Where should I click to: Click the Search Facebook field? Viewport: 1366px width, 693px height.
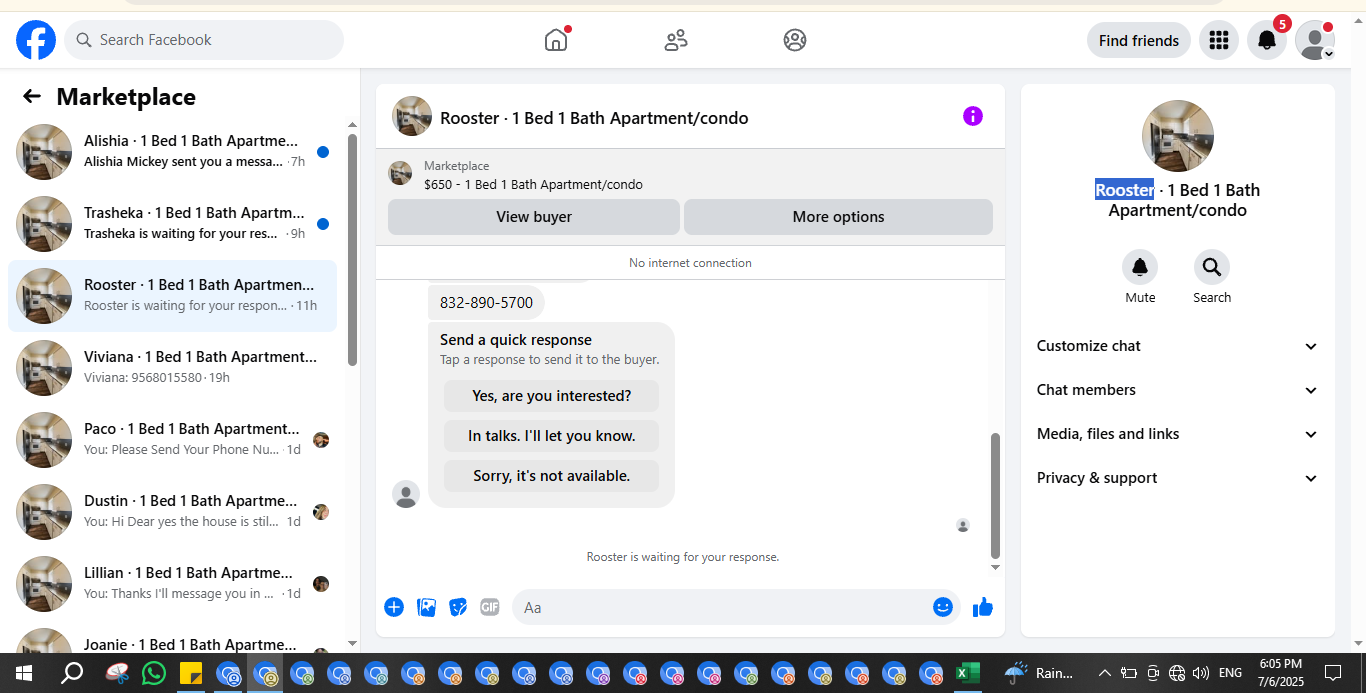pos(204,40)
